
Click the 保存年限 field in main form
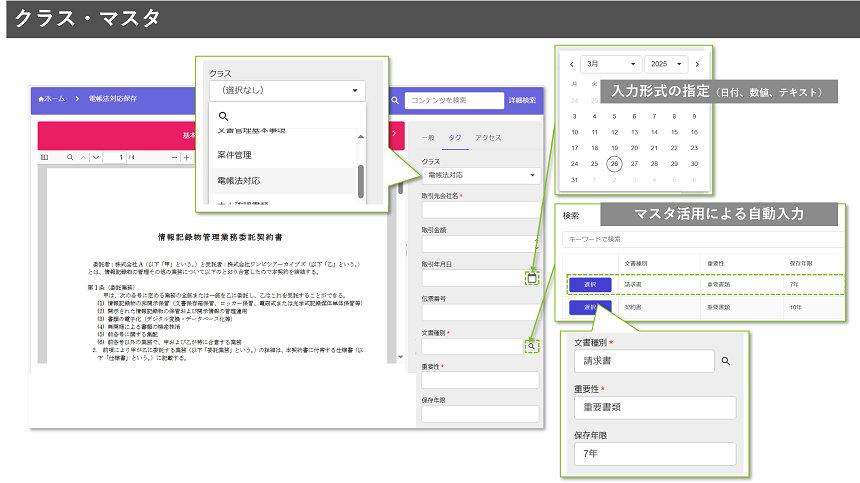click(480, 414)
